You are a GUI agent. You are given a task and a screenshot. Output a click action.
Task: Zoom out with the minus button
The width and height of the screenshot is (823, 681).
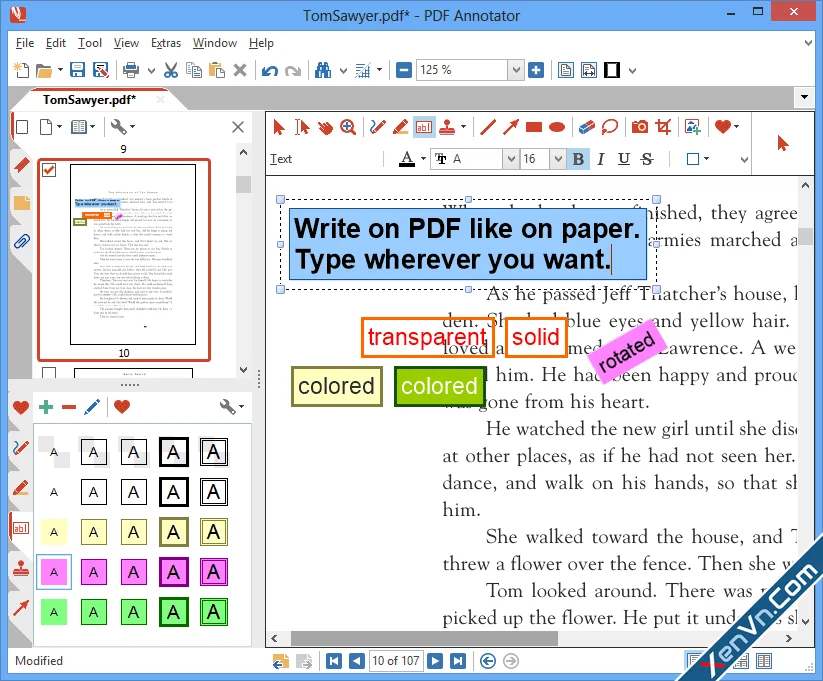pyautogui.click(x=404, y=70)
